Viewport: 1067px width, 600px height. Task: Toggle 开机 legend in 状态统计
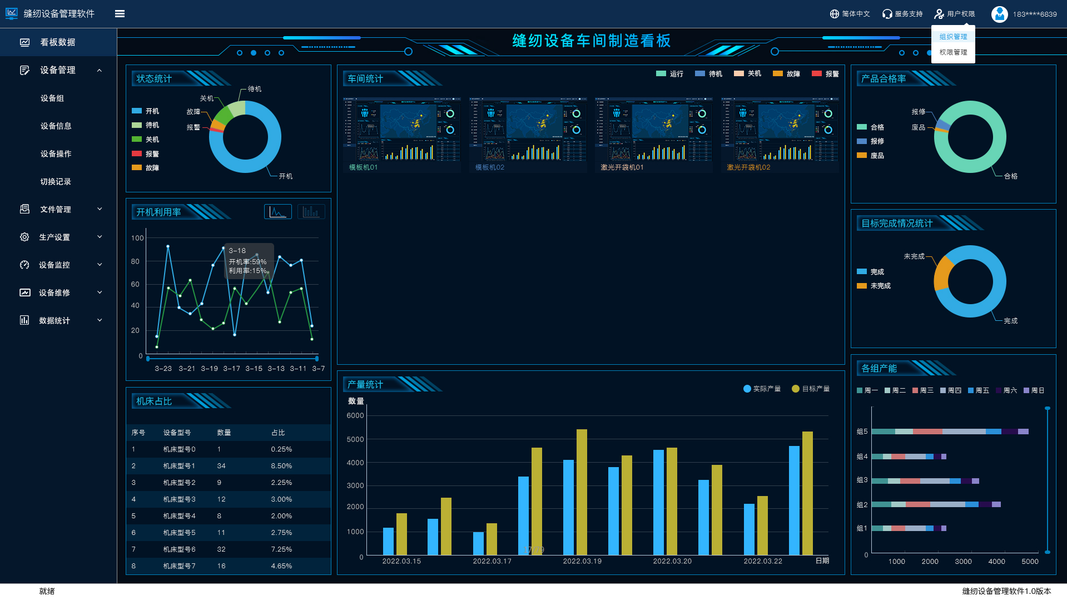145,111
